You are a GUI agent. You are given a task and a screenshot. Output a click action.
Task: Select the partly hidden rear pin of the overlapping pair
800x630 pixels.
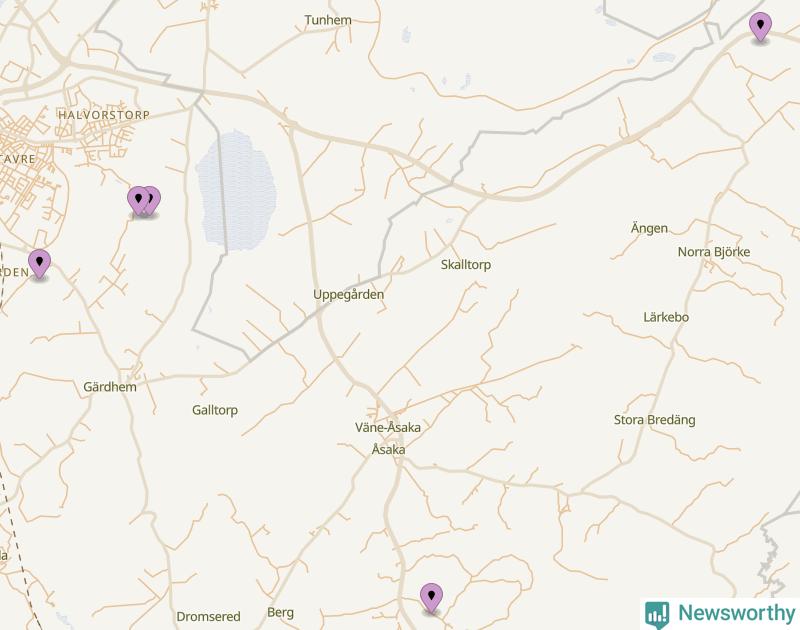pos(155,199)
